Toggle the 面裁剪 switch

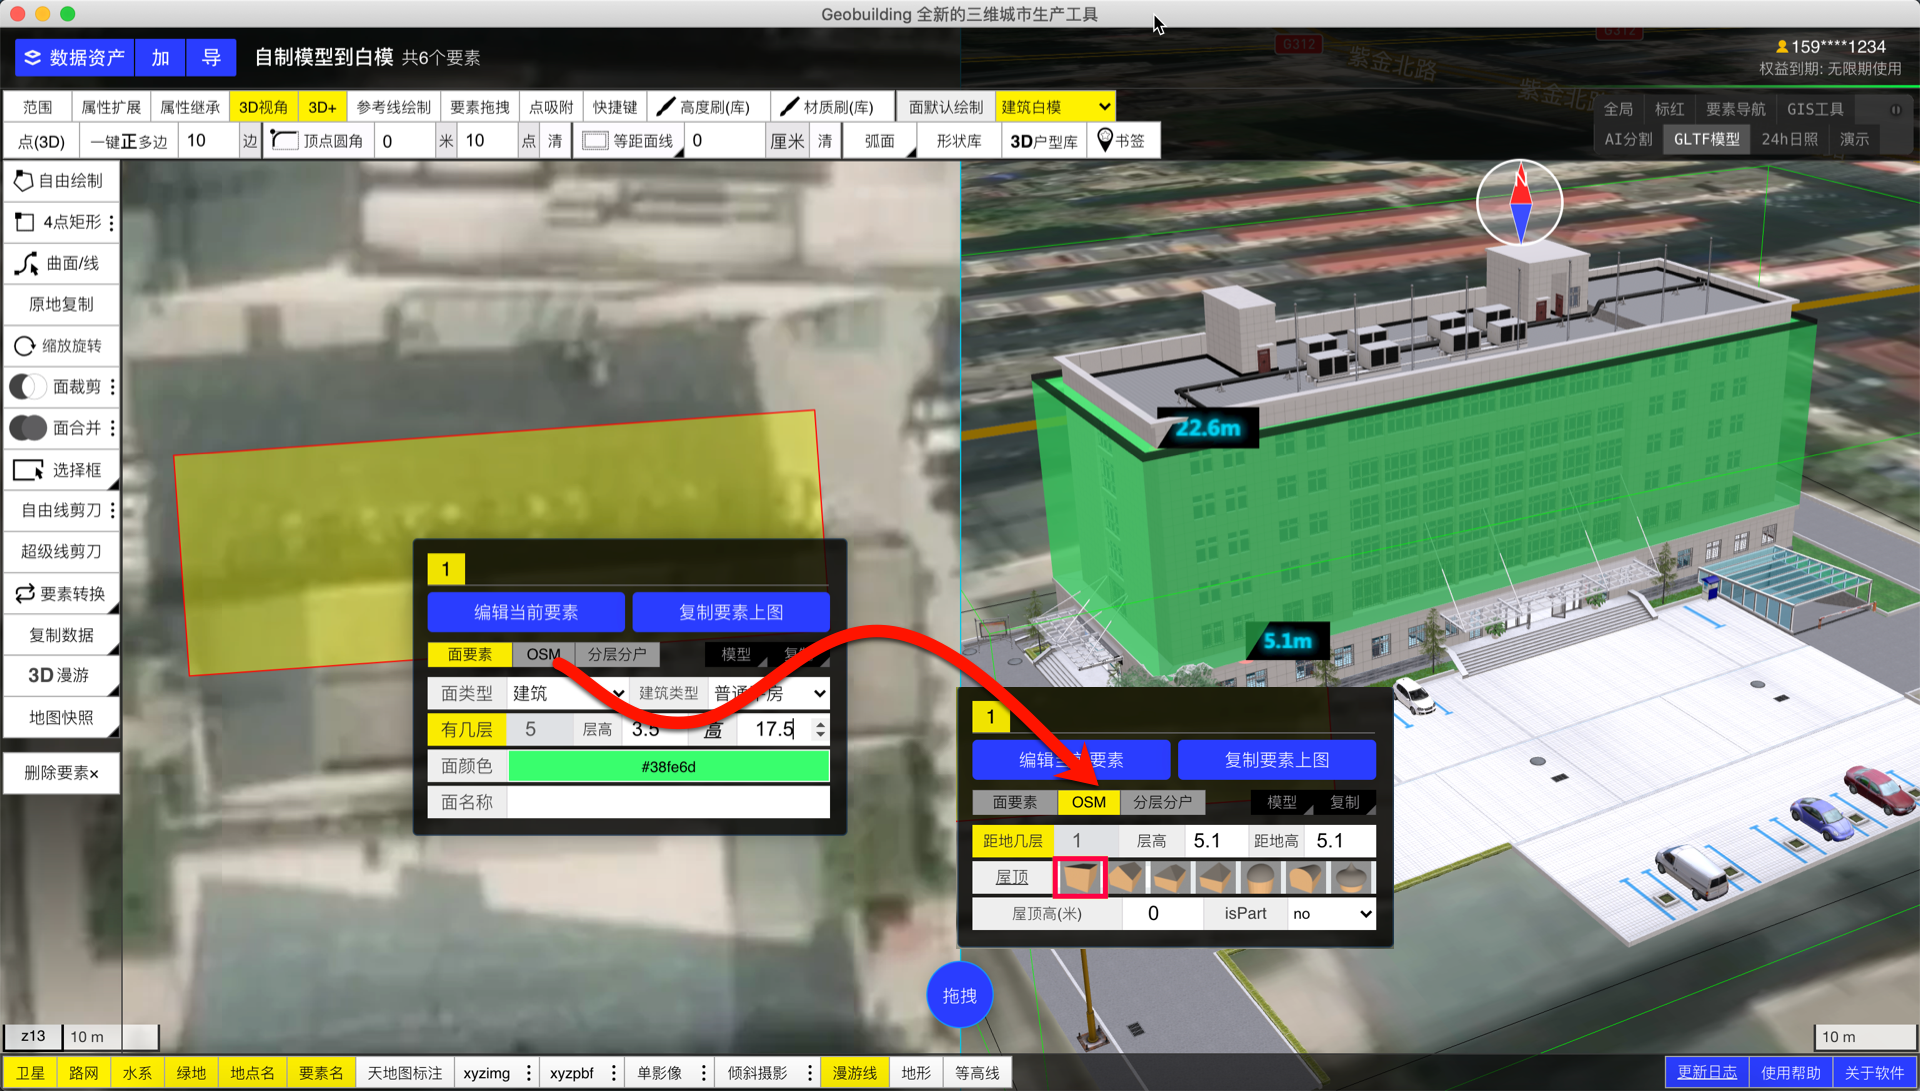28,386
